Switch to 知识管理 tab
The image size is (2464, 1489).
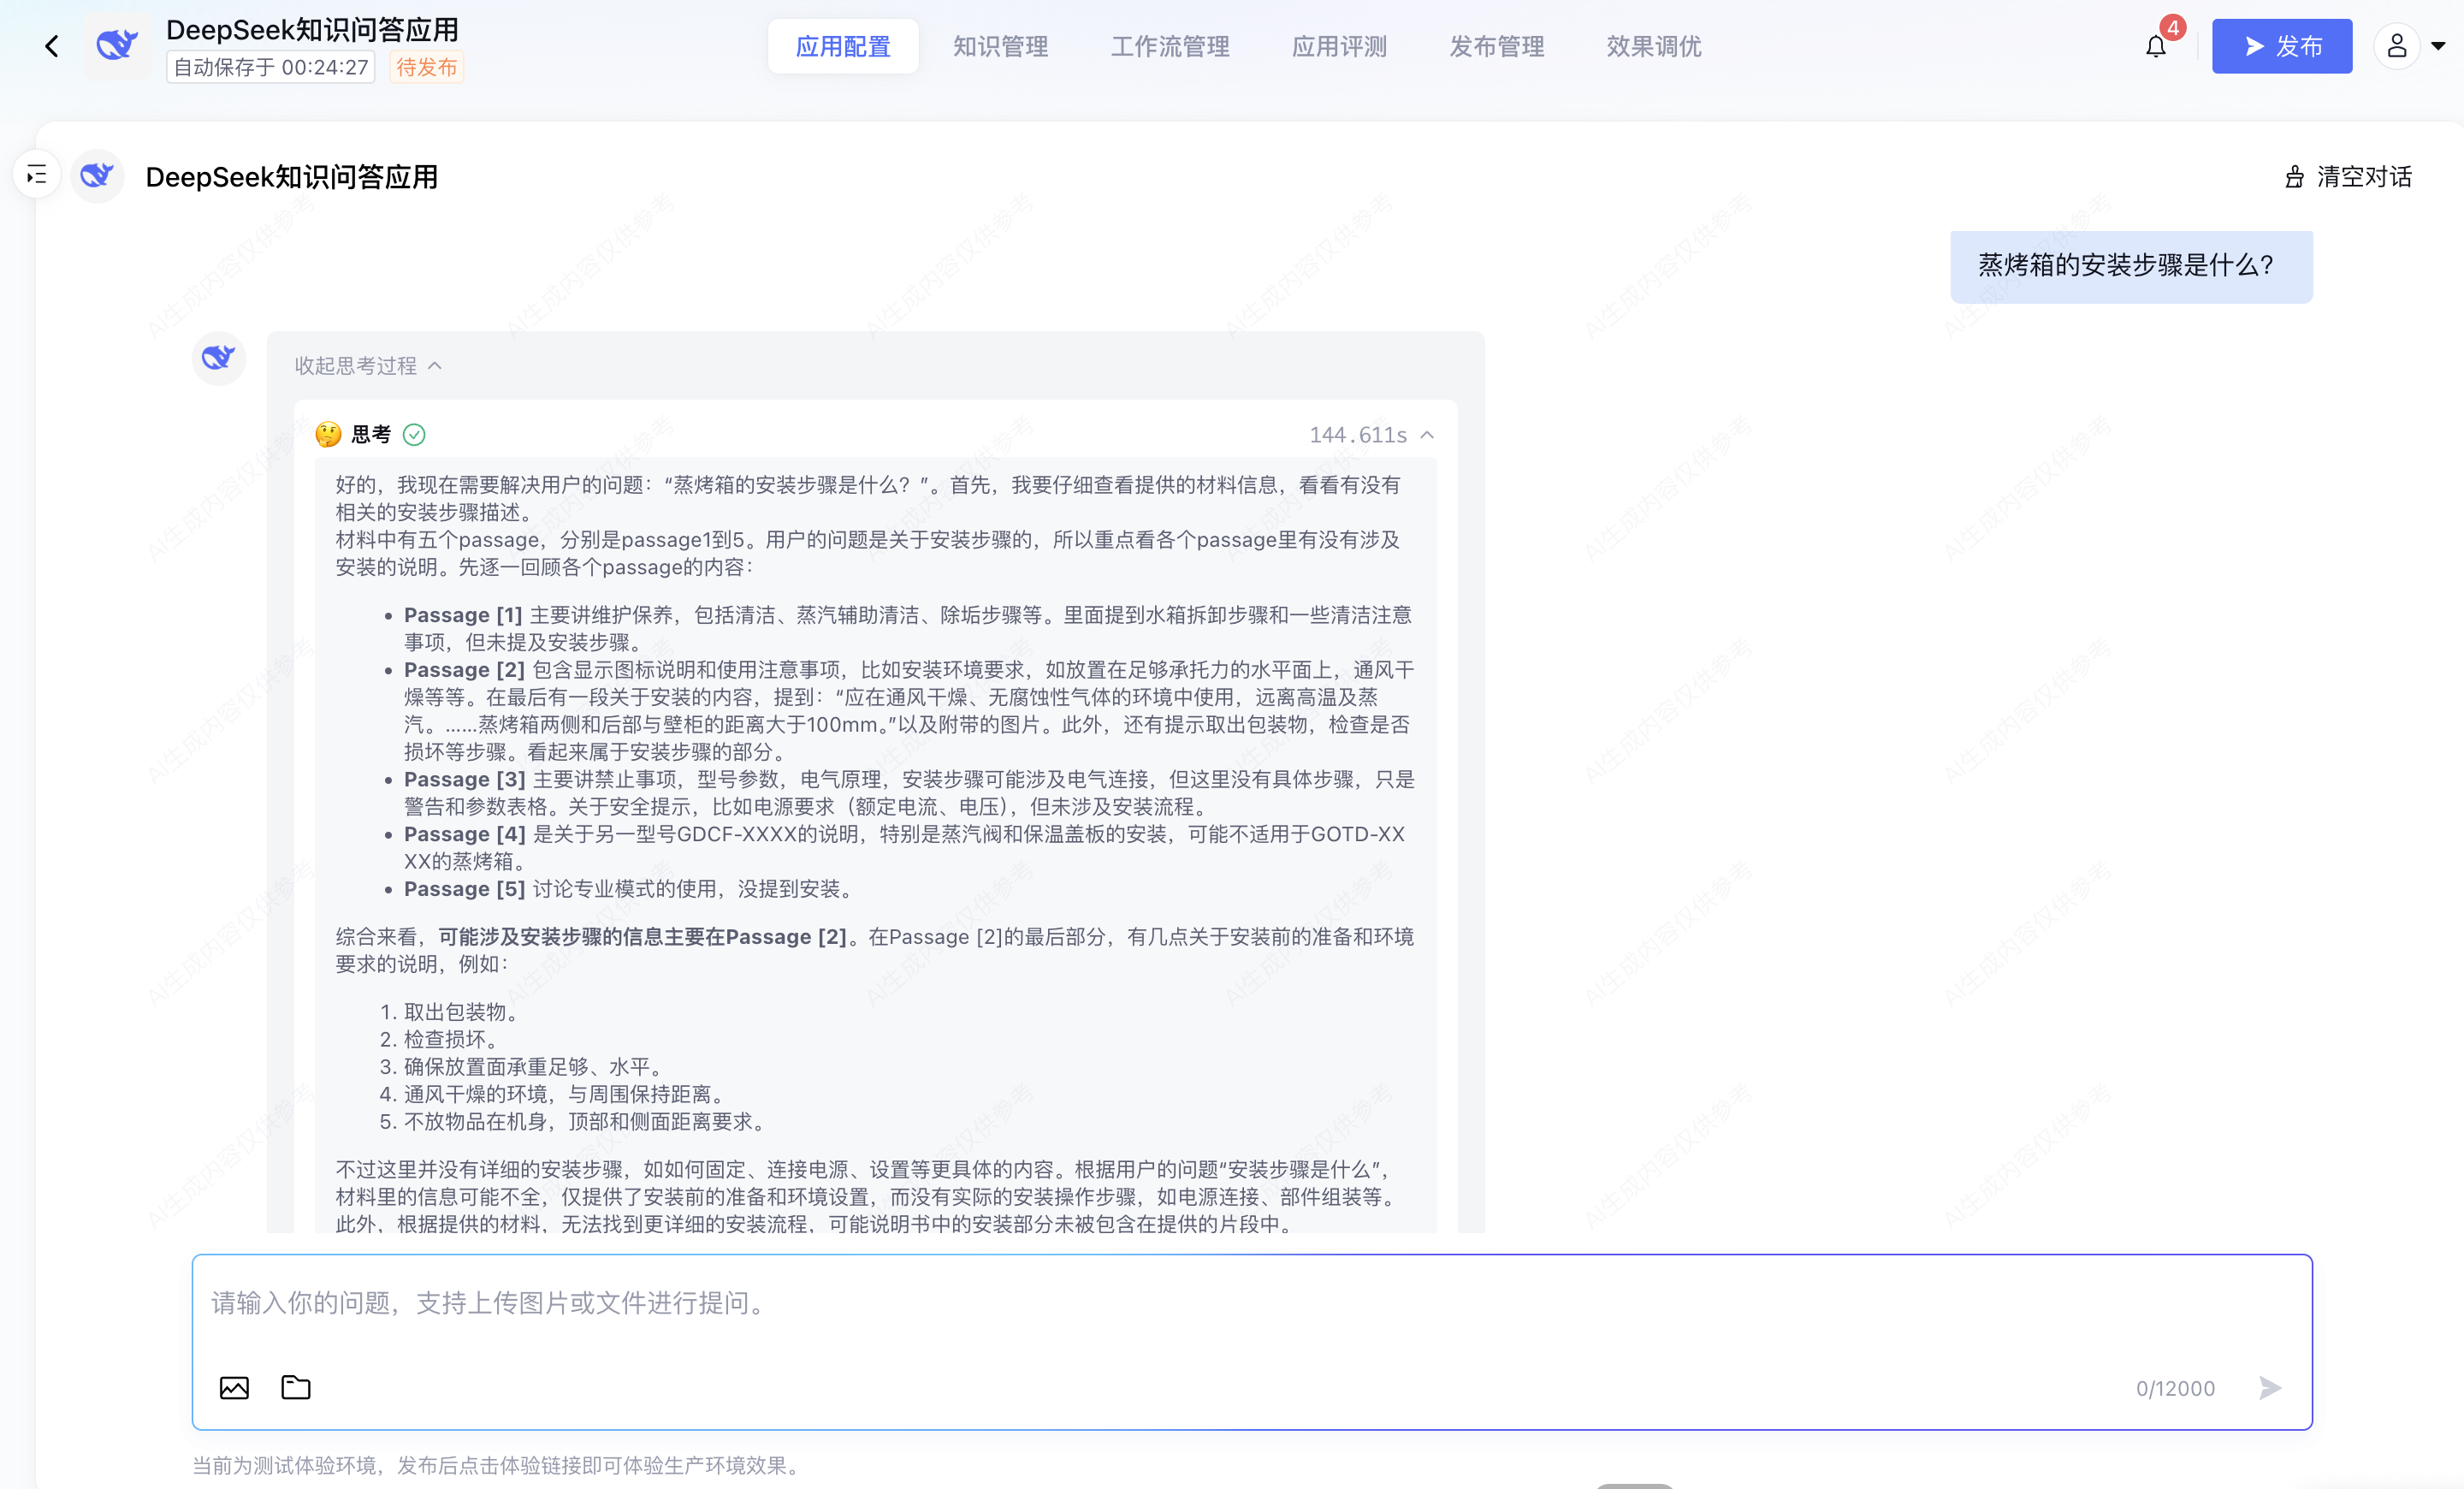click(x=1000, y=46)
